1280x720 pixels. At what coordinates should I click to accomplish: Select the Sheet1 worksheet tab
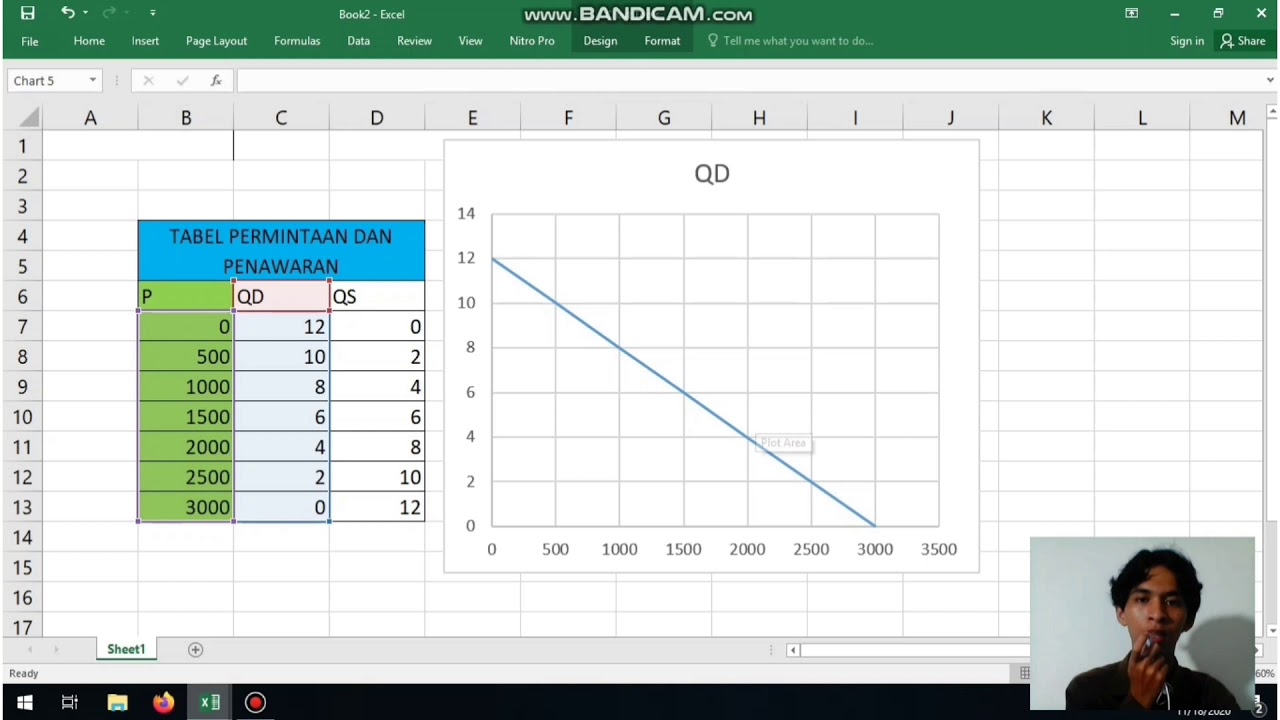(126, 650)
